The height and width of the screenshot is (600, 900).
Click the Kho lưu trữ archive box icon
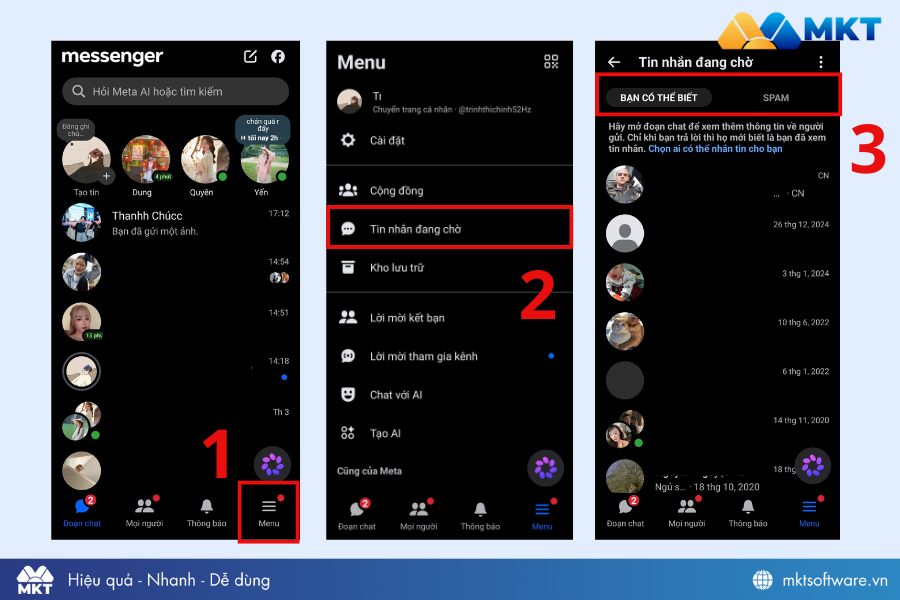click(348, 267)
